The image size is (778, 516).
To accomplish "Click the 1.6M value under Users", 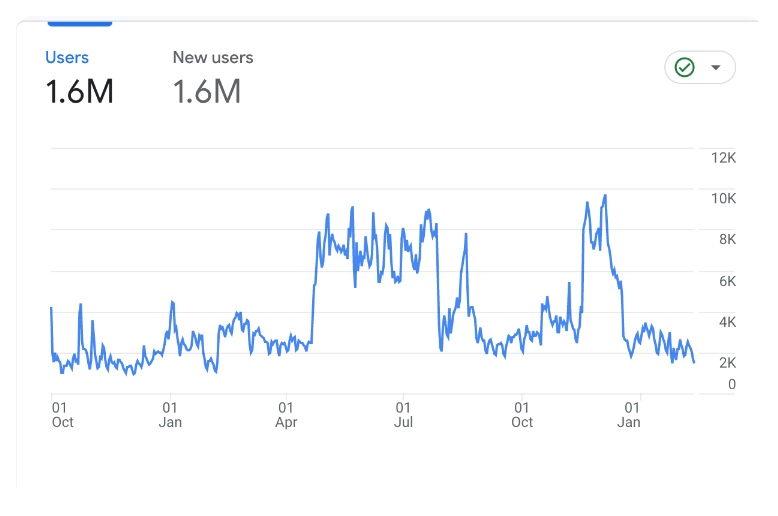I will point(79,92).
